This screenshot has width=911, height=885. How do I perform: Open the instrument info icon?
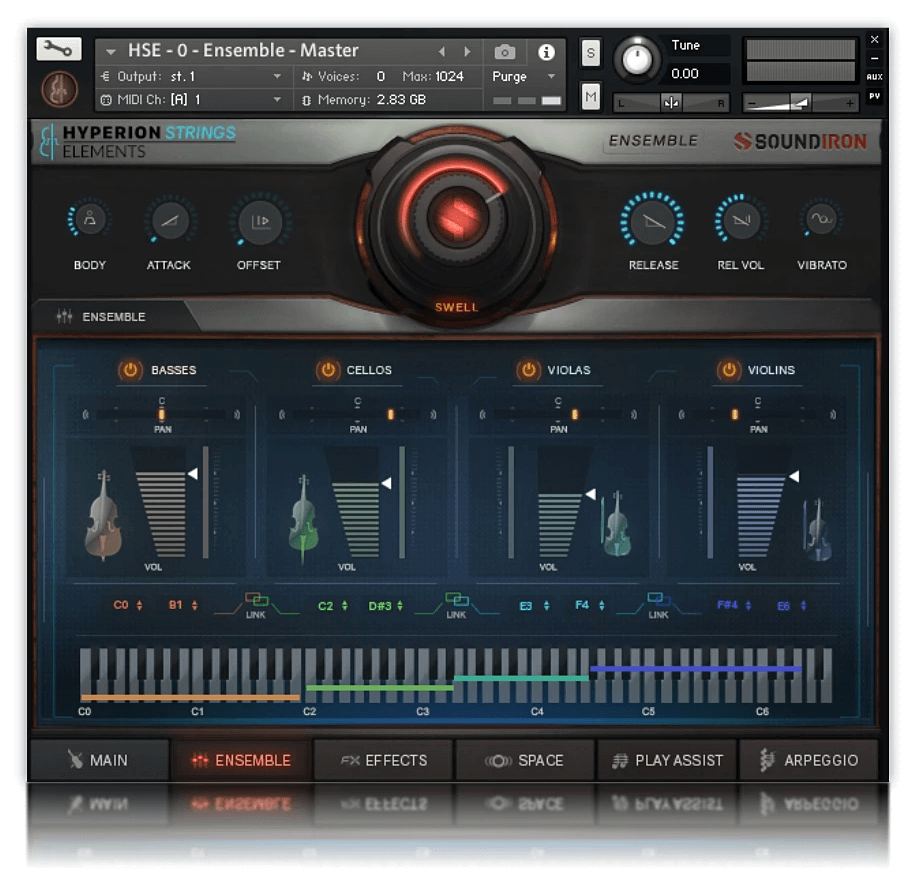[546, 50]
